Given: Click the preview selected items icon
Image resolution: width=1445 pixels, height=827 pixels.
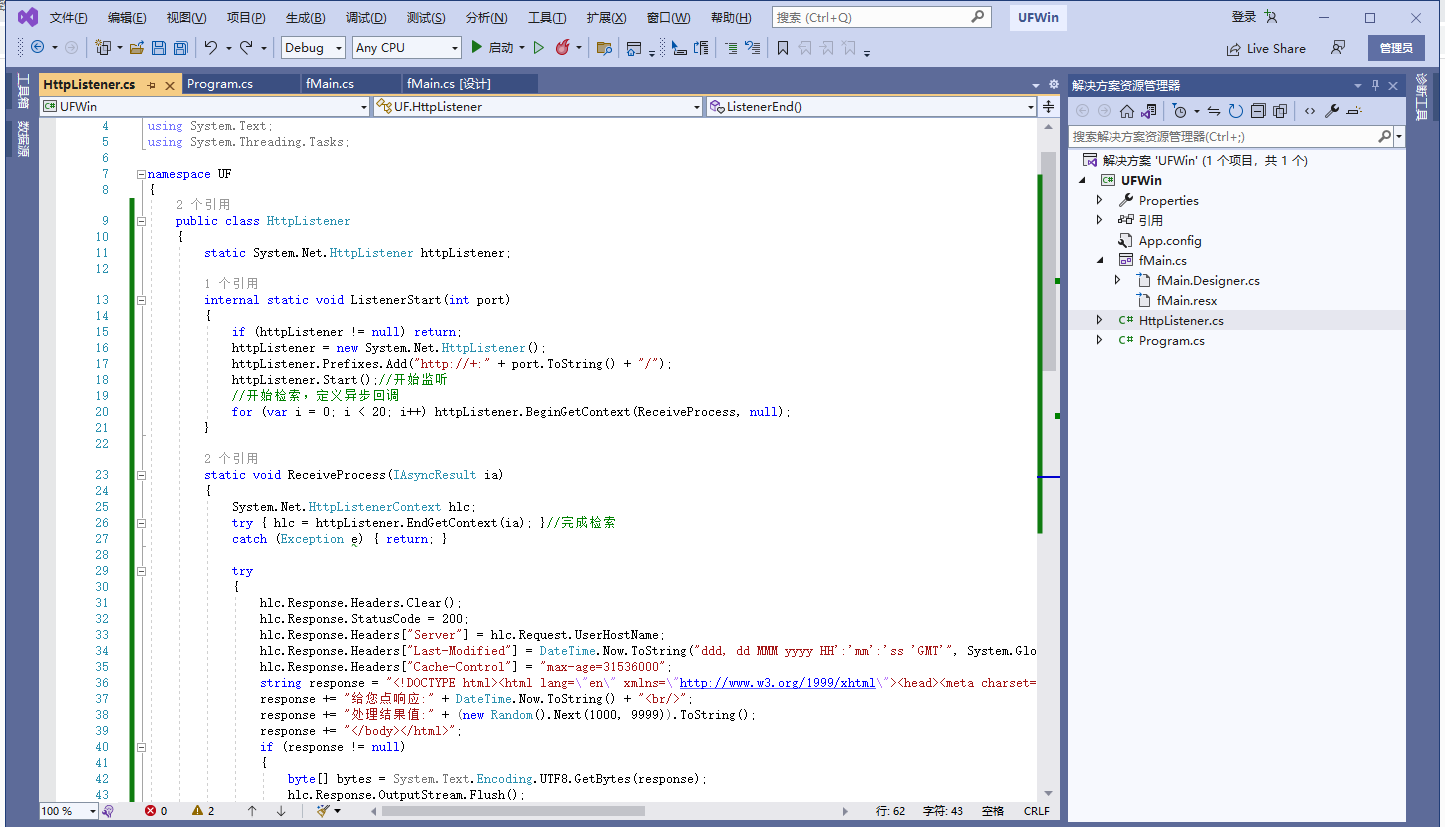Looking at the screenshot, I should click(x=1354, y=111).
